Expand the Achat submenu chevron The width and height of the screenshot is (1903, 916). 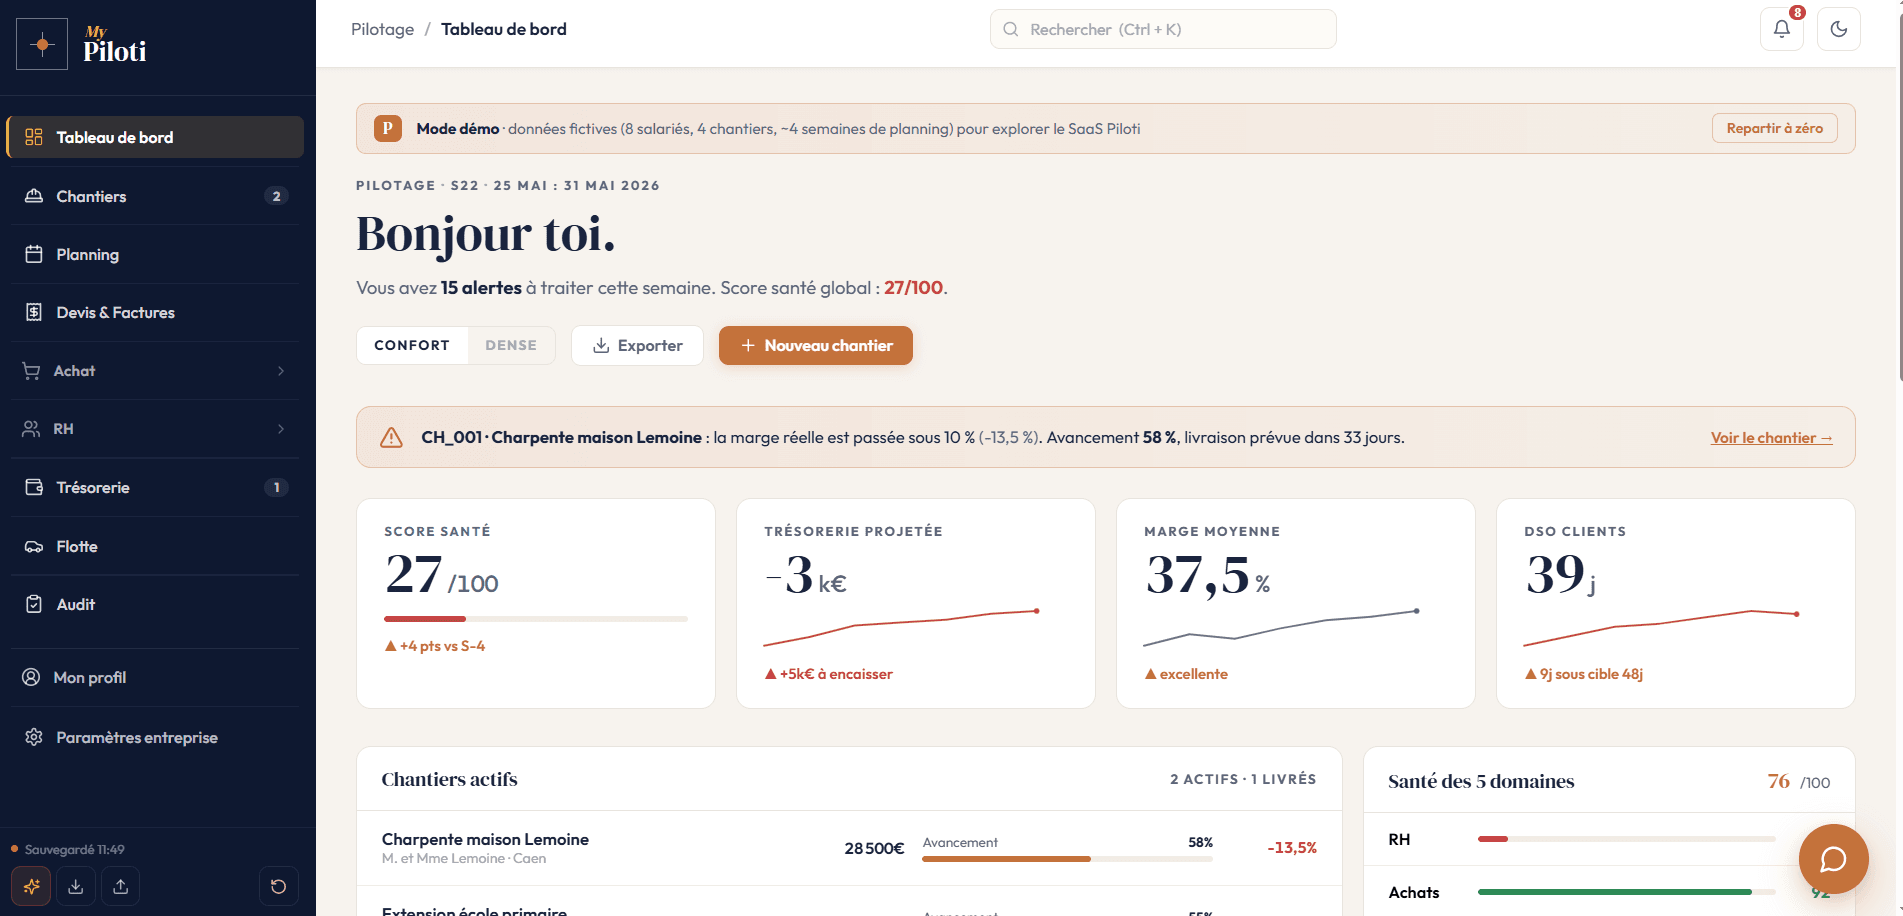pos(281,371)
